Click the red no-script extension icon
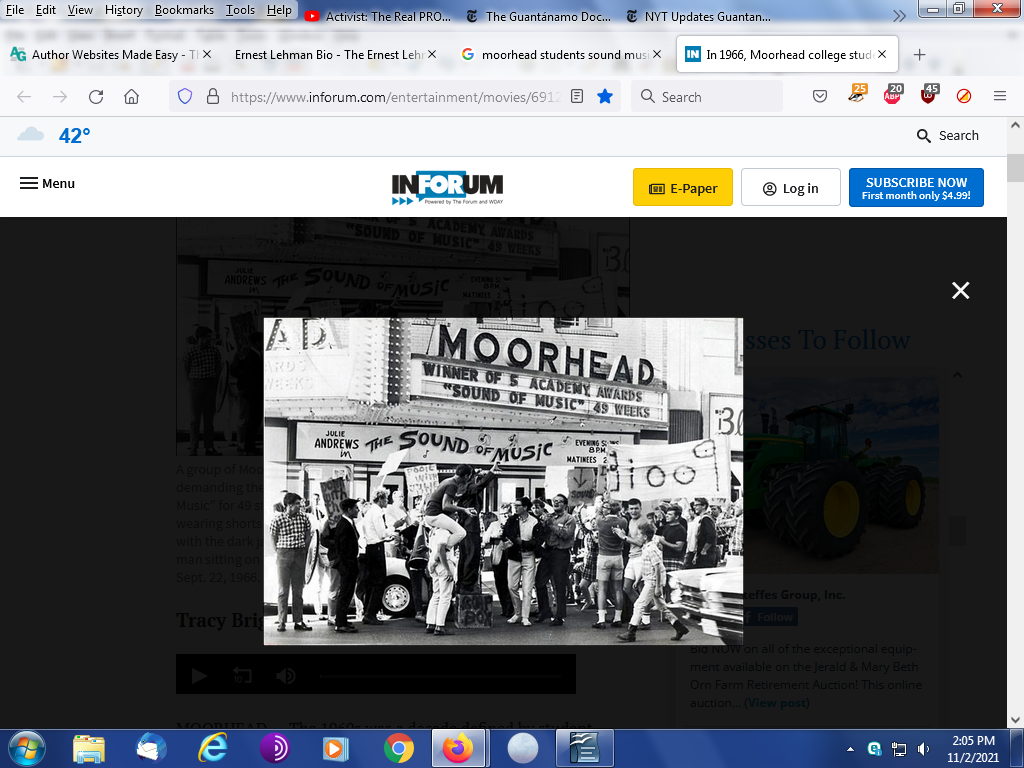This screenshot has height=768, width=1024. [964, 97]
